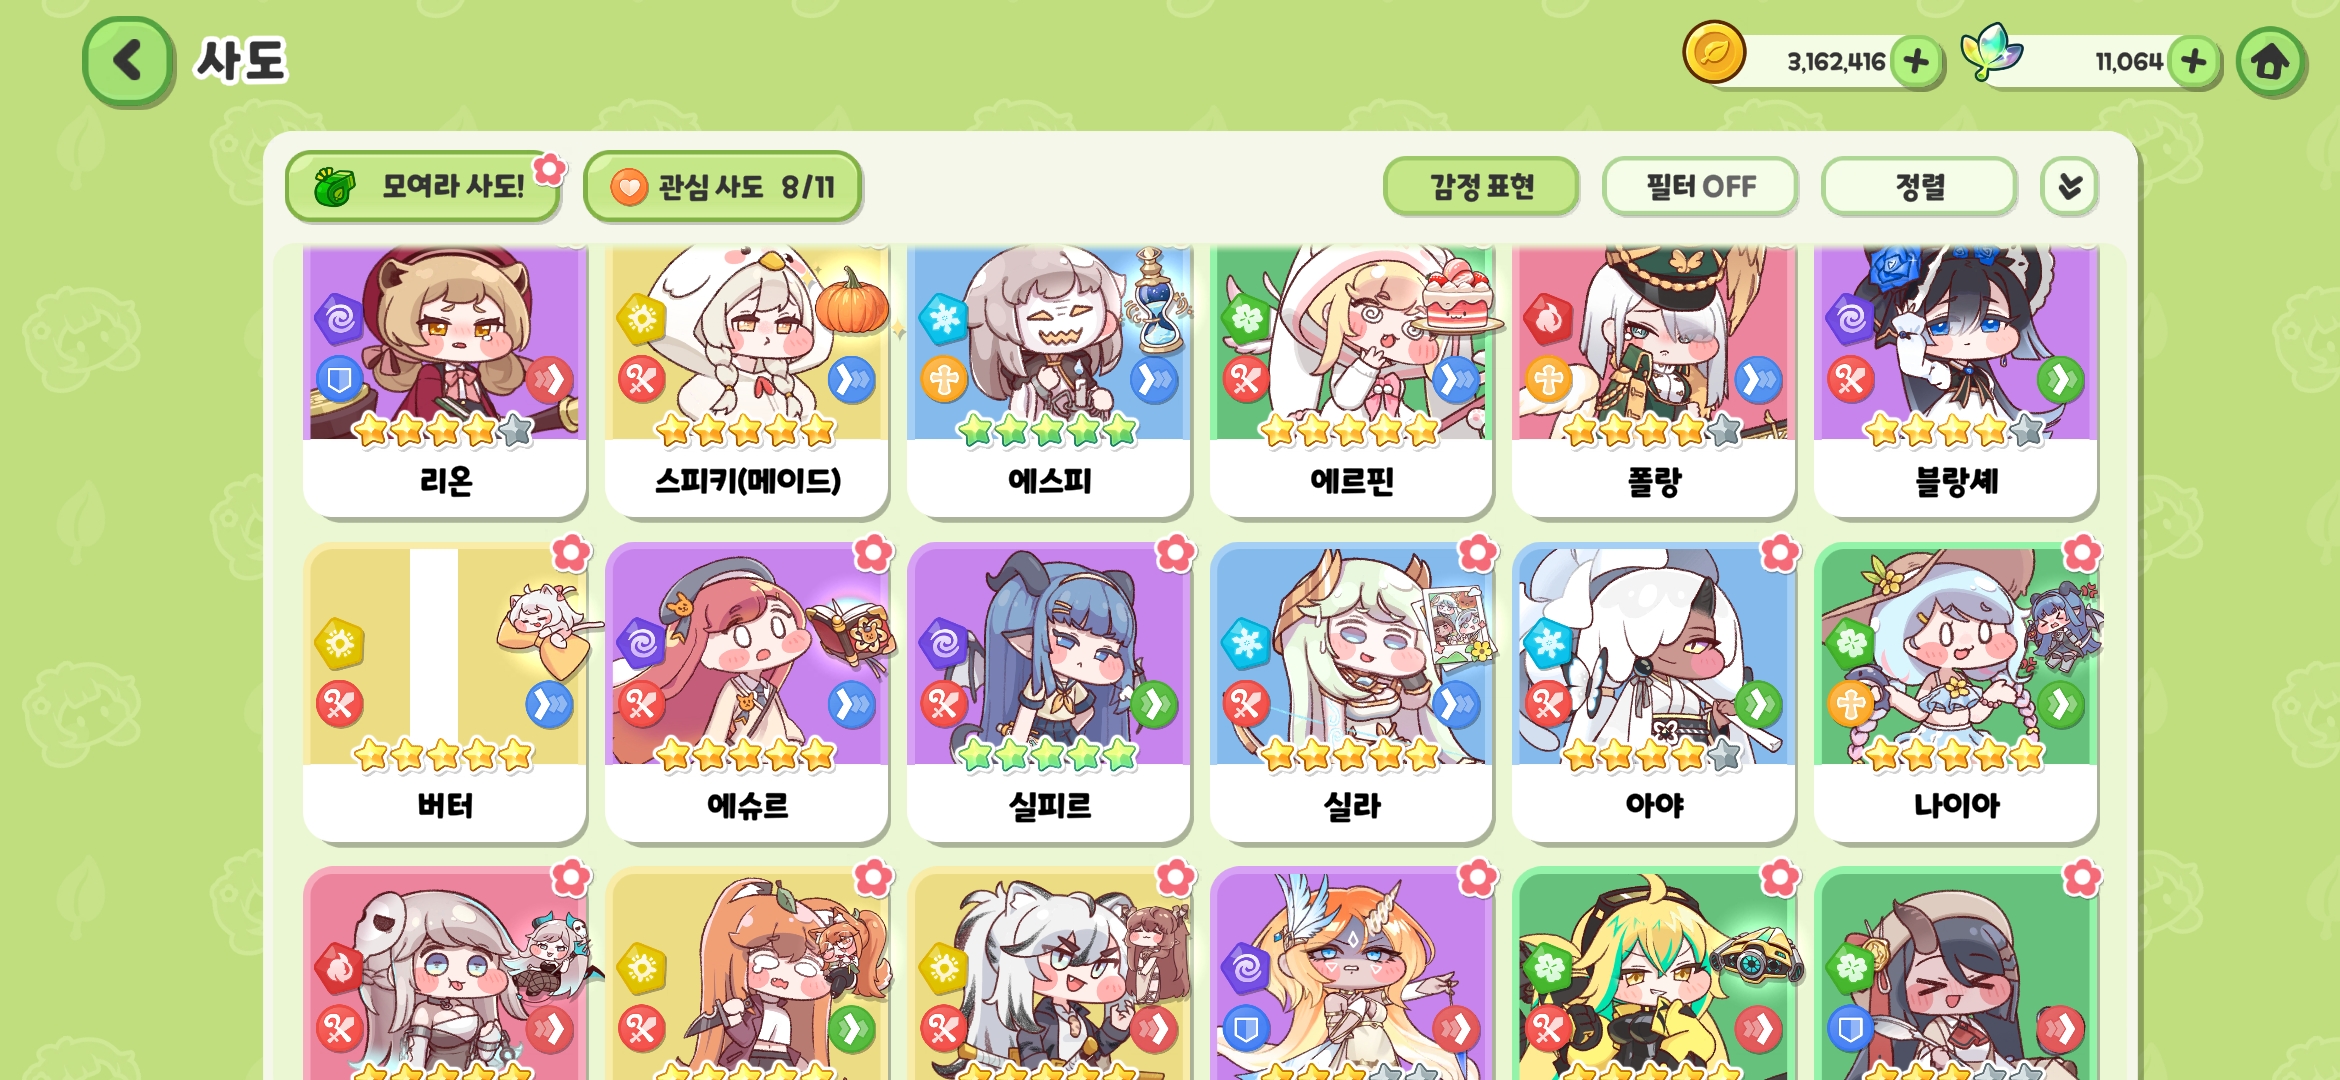This screenshot has width=2340, height=1080.
Task: Open the 모여라 사도! tab
Action: tap(422, 186)
